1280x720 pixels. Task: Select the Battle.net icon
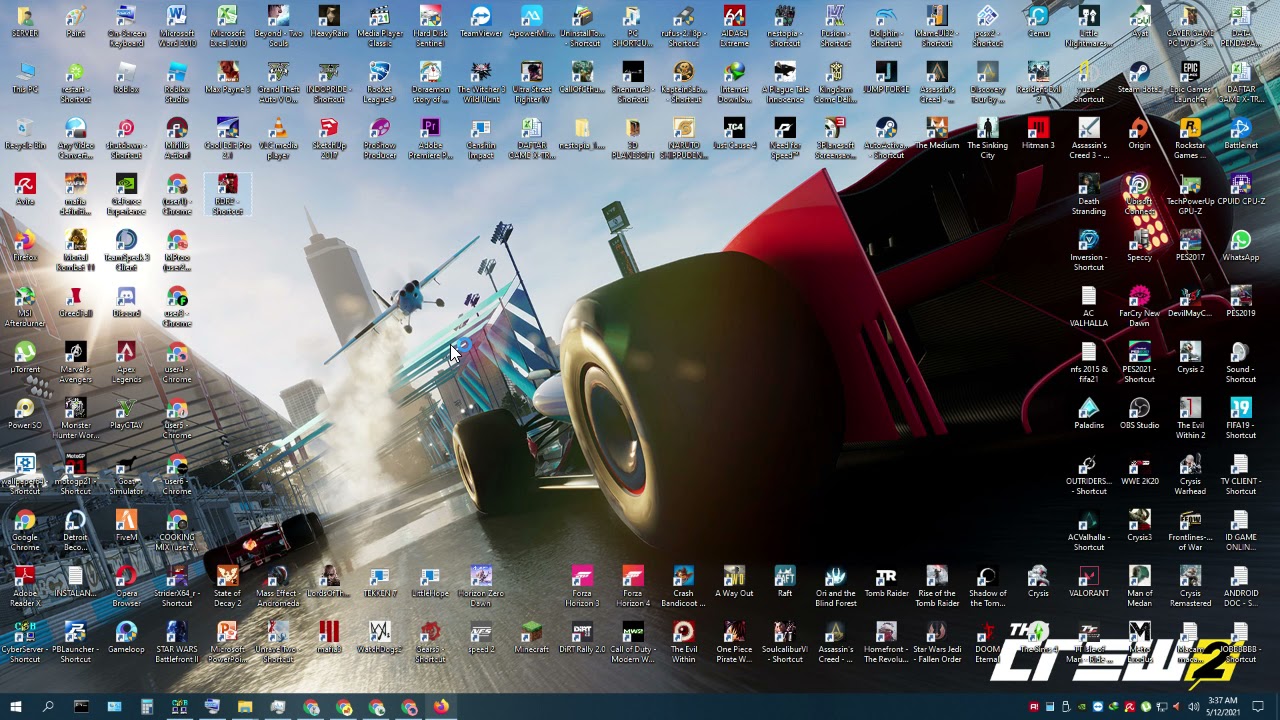click(1241, 135)
